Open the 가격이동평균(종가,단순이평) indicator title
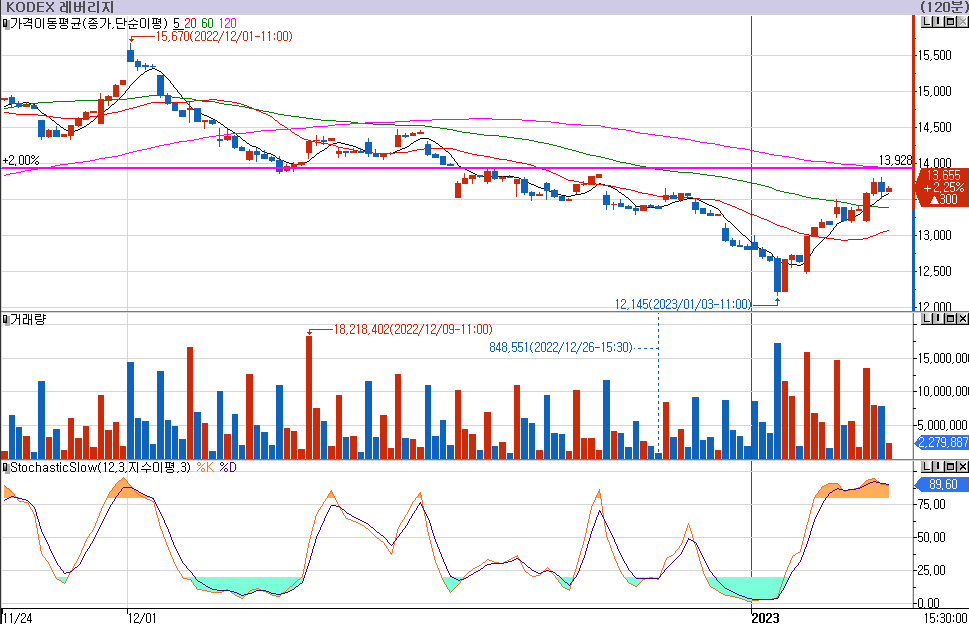The image size is (969, 624). [89, 23]
